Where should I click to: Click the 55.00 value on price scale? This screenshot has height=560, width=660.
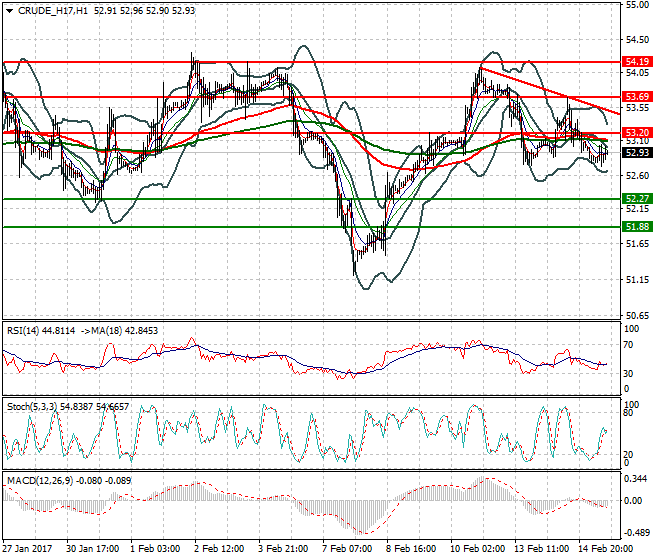tap(635, 5)
